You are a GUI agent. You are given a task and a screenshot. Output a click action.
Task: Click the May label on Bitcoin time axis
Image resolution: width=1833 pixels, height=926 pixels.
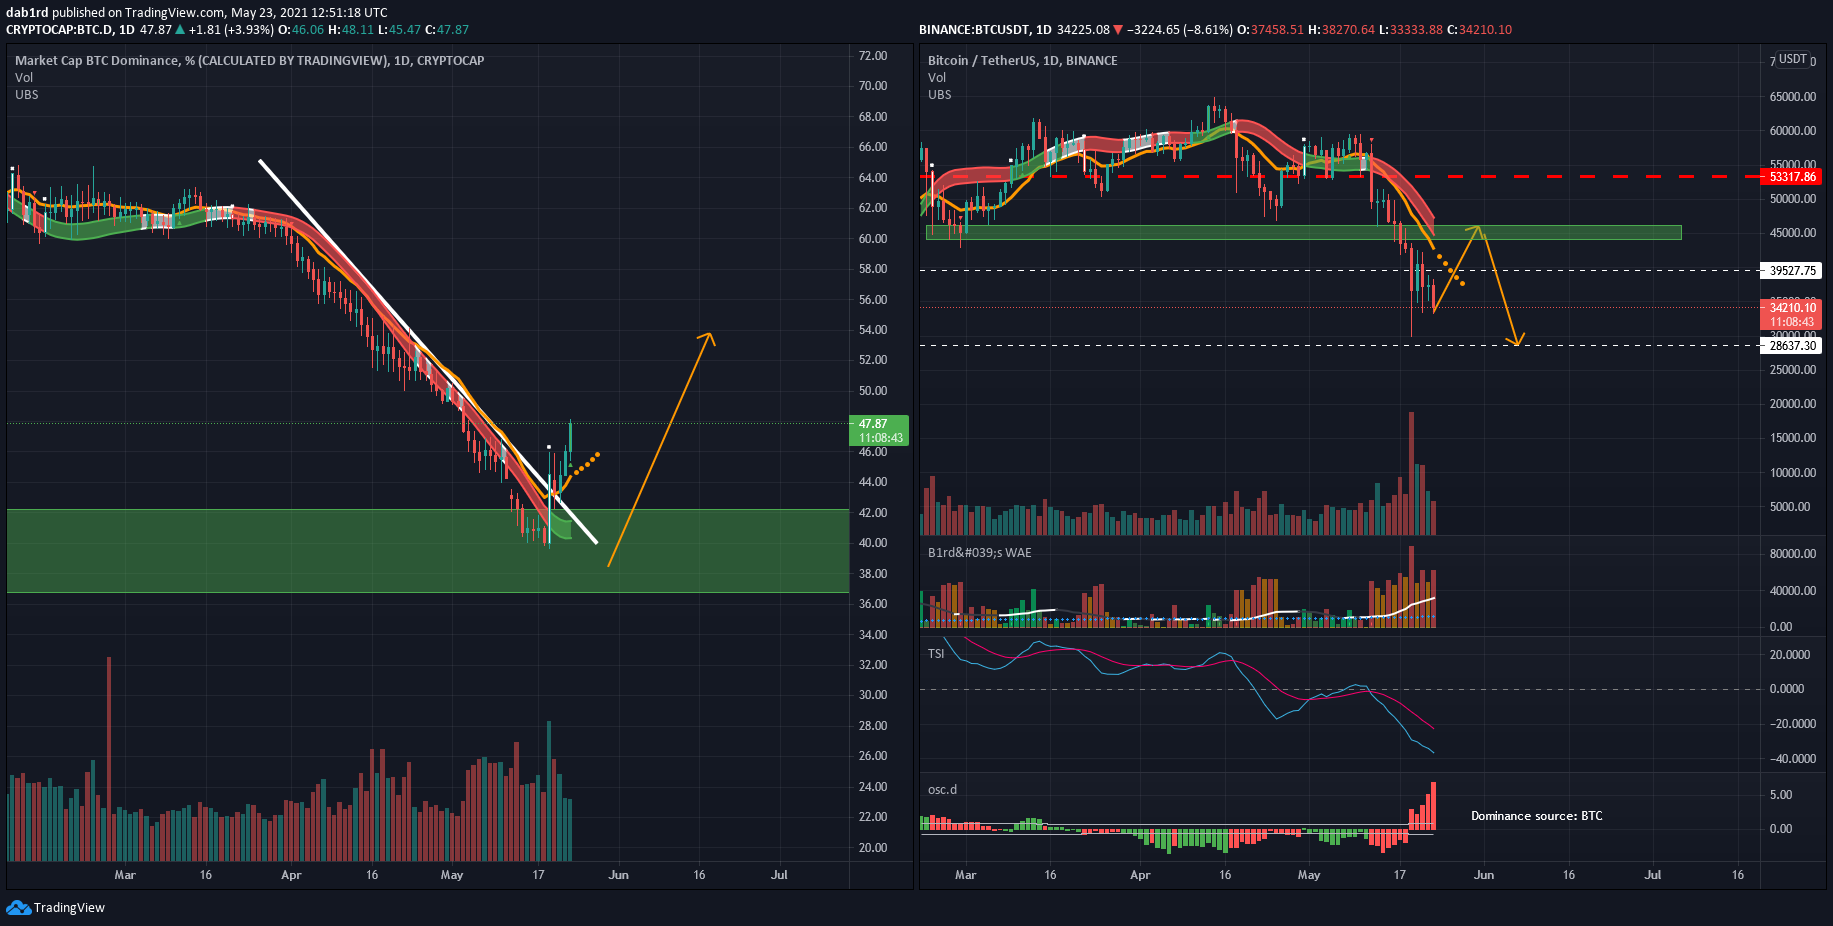pos(1309,875)
